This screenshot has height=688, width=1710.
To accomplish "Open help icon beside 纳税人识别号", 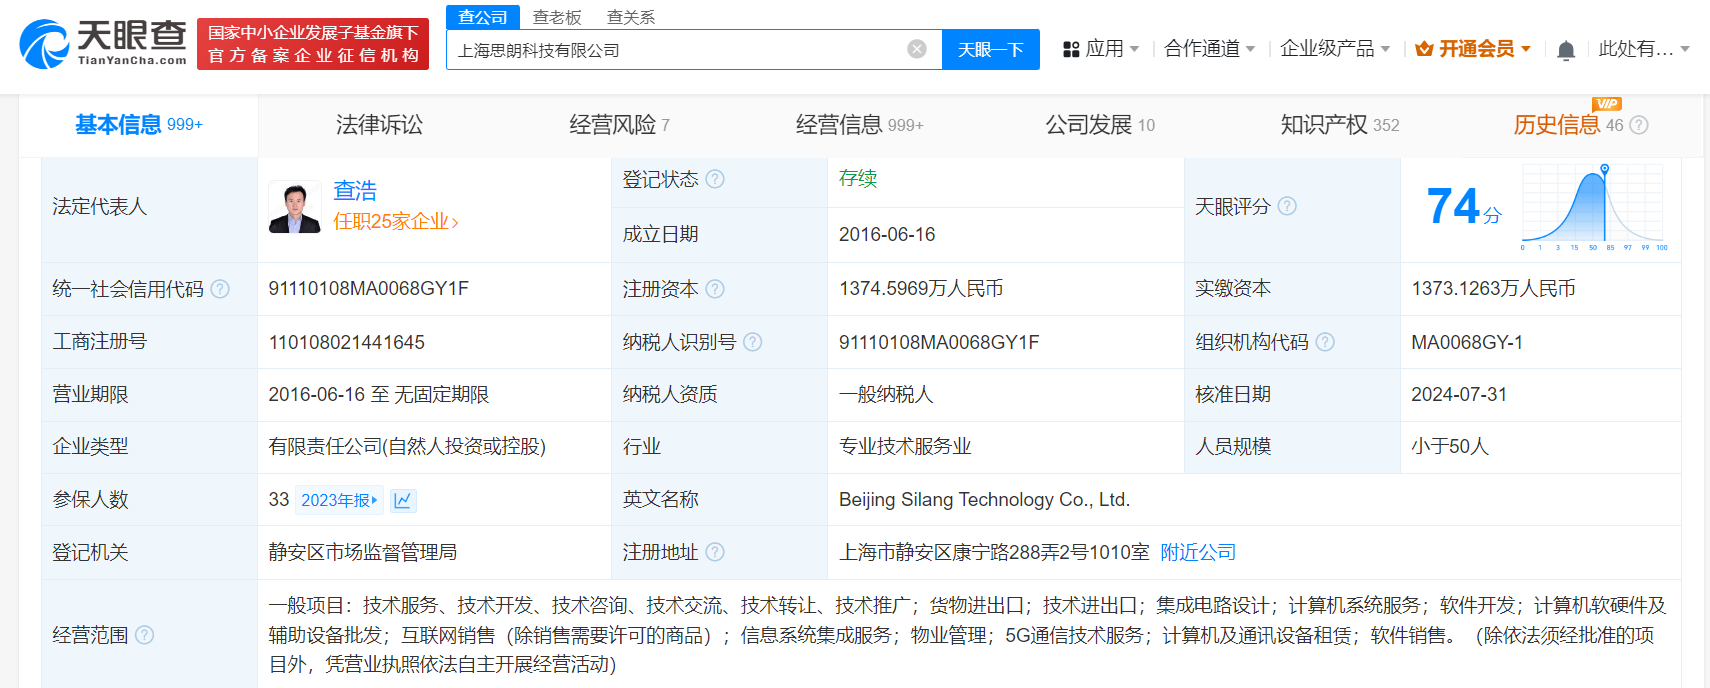I will [x=753, y=342].
